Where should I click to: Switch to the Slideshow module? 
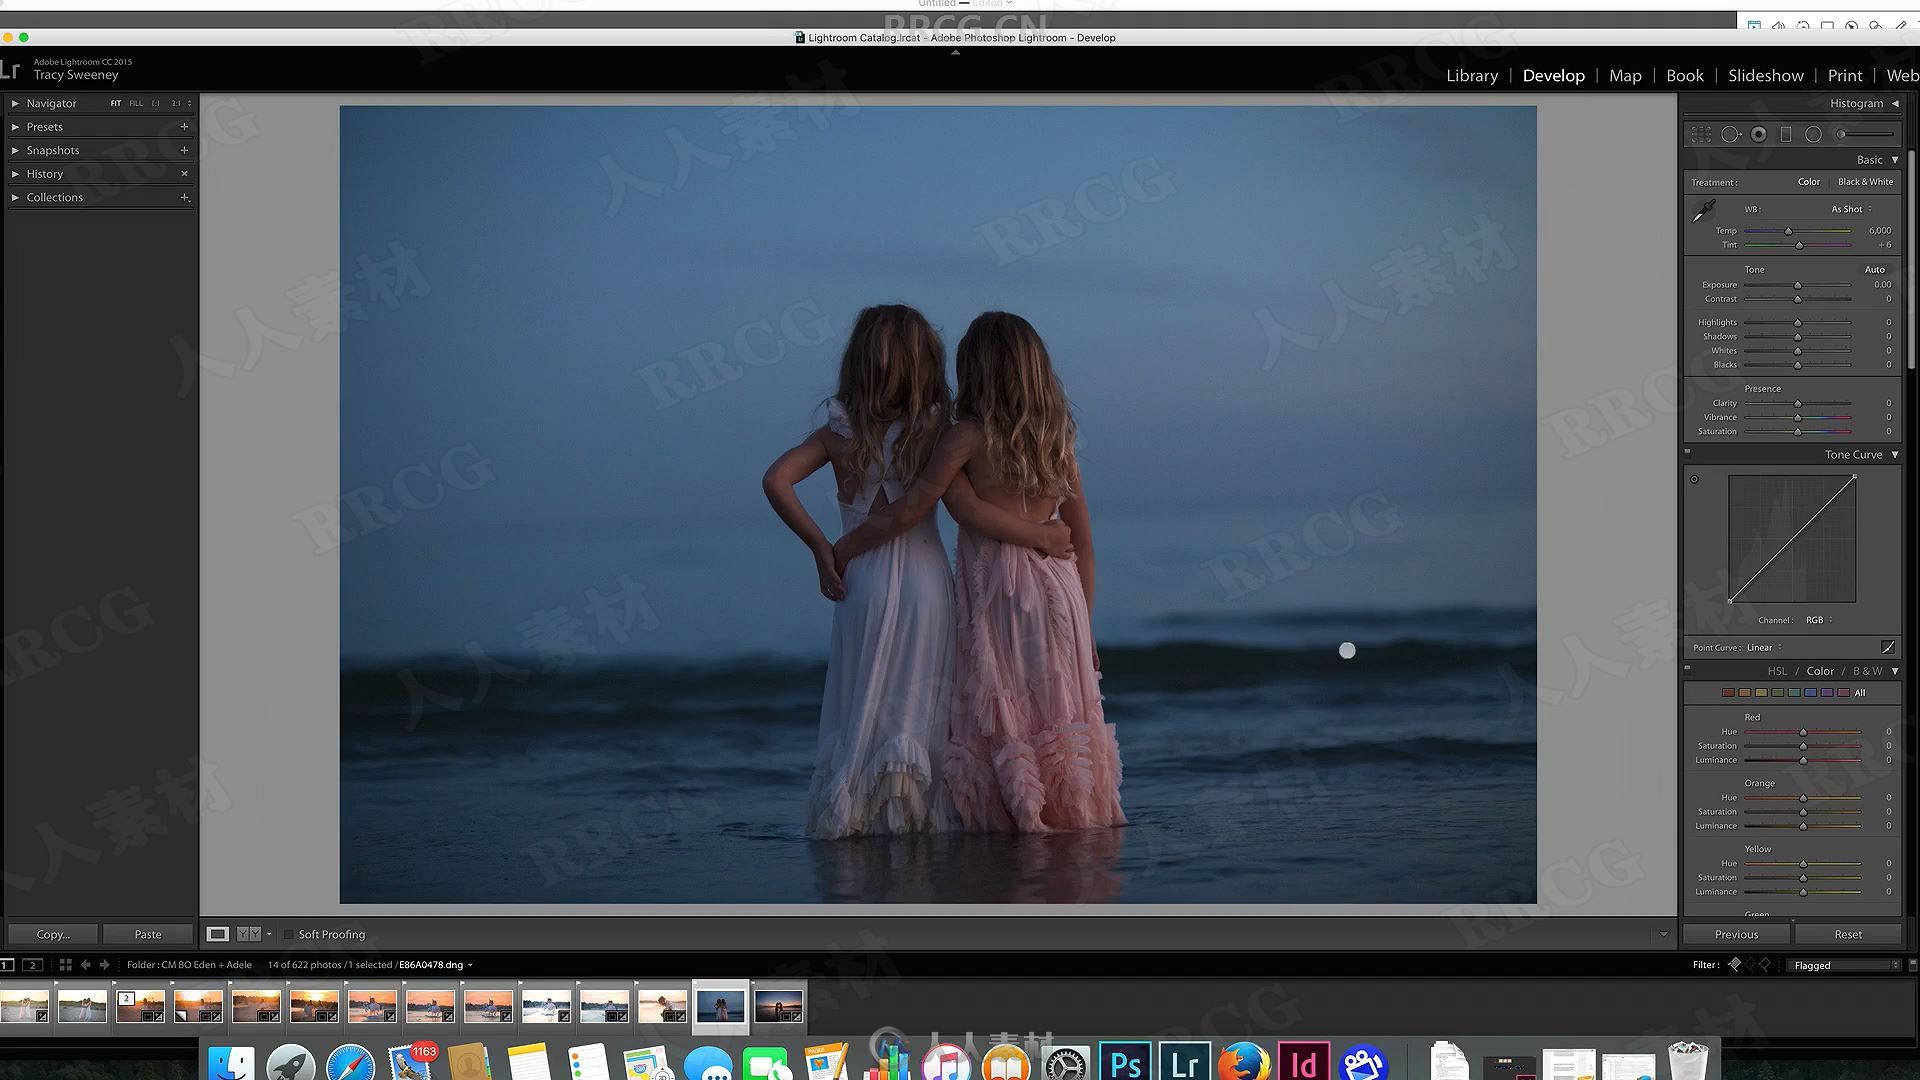pos(1766,76)
